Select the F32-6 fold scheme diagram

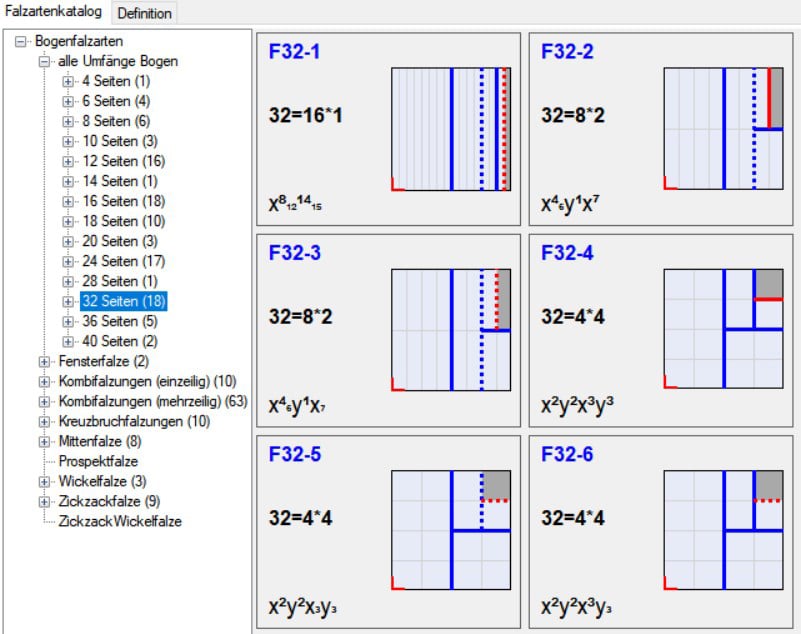(x=723, y=531)
